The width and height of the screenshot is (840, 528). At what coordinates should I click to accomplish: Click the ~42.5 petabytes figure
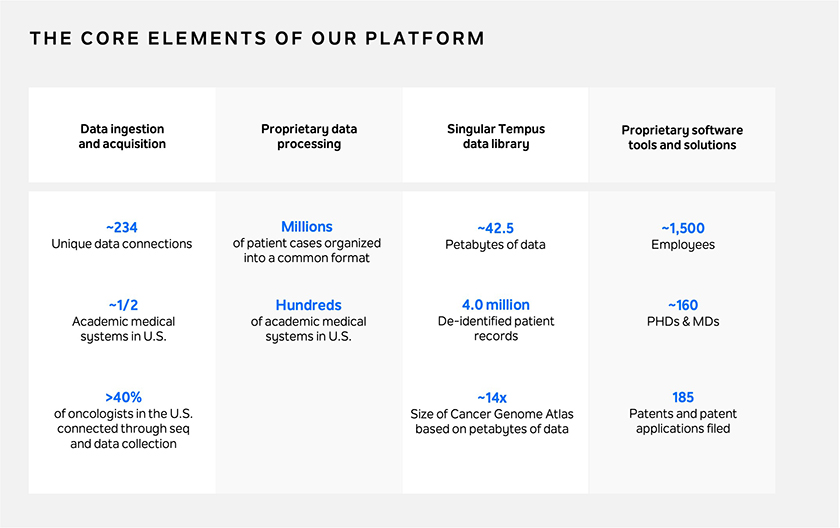[496, 228]
